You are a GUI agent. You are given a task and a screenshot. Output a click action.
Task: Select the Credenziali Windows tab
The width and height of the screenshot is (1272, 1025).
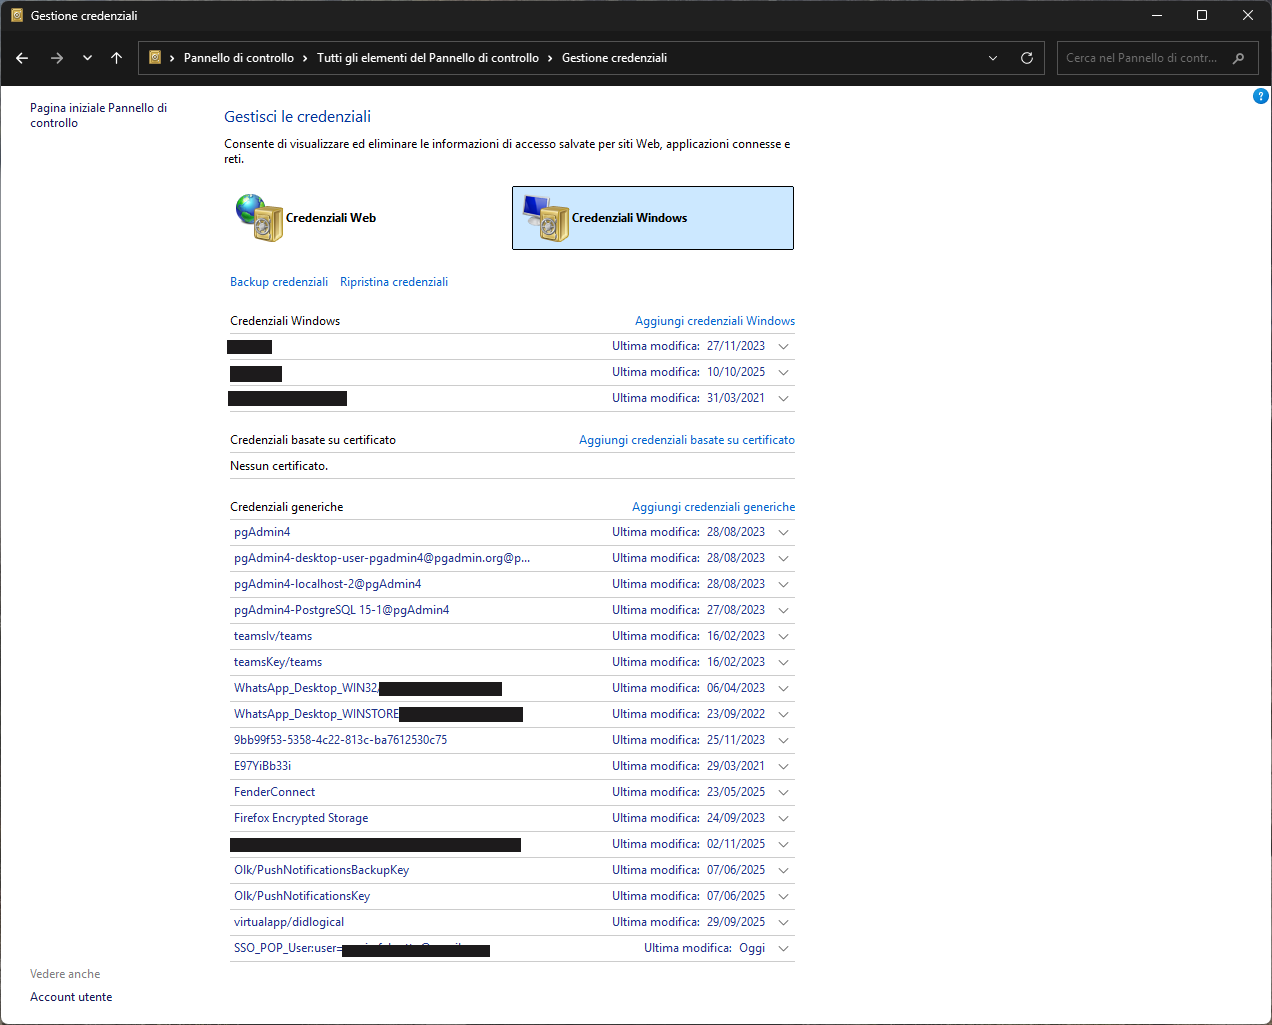pos(653,218)
